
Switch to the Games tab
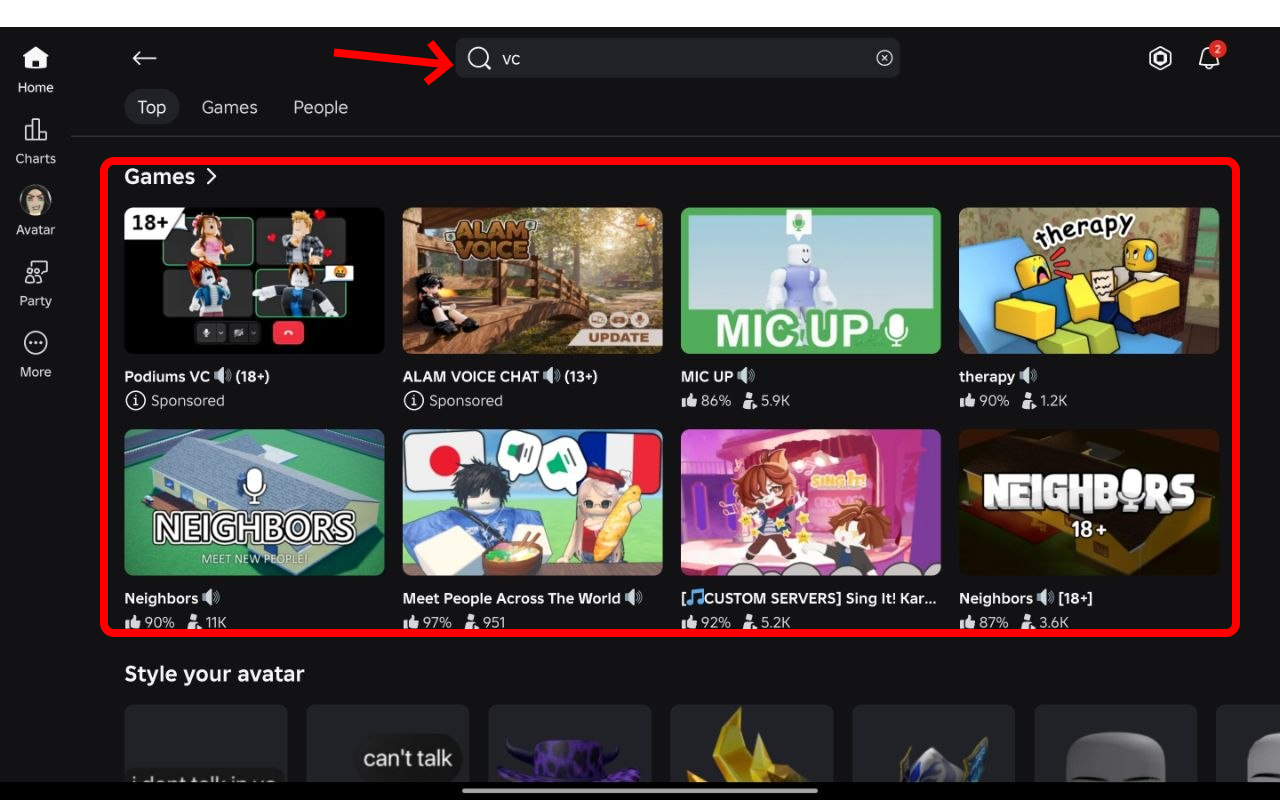tap(230, 107)
